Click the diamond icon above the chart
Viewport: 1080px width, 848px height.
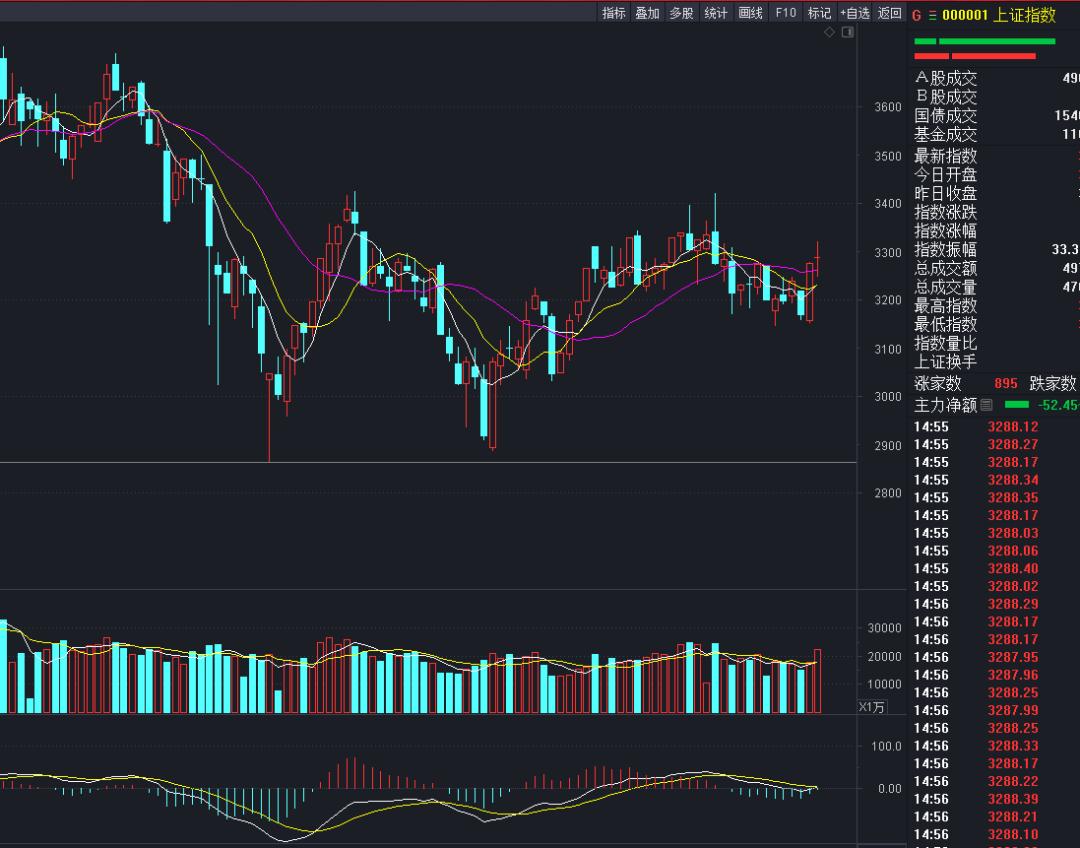coord(829,33)
